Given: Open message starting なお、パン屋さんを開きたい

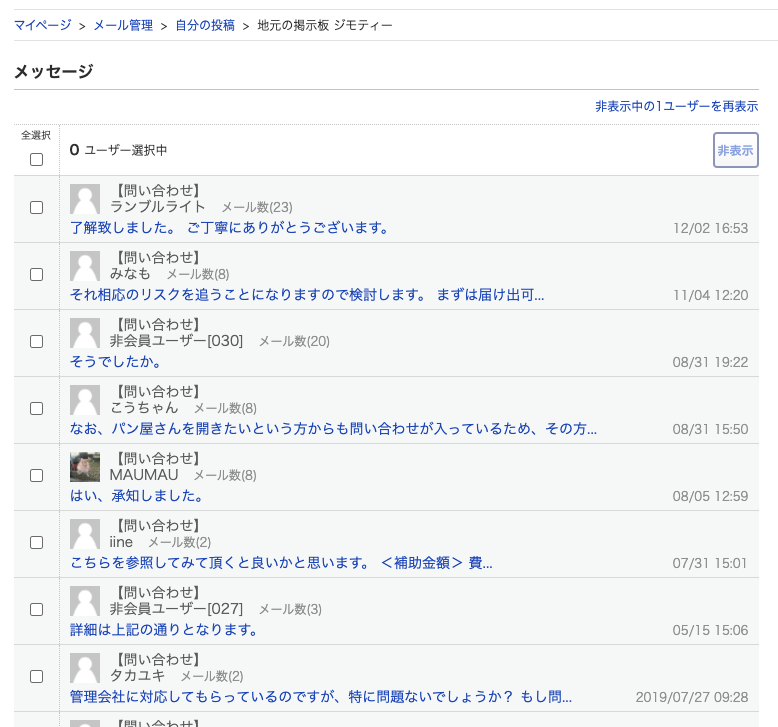Looking at the screenshot, I should tap(333, 429).
